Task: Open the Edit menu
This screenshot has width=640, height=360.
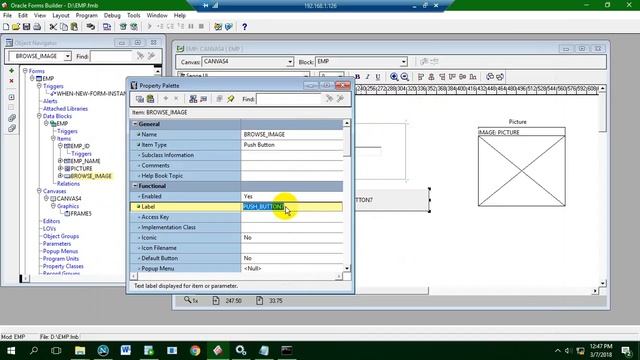Action: [x=23, y=16]
